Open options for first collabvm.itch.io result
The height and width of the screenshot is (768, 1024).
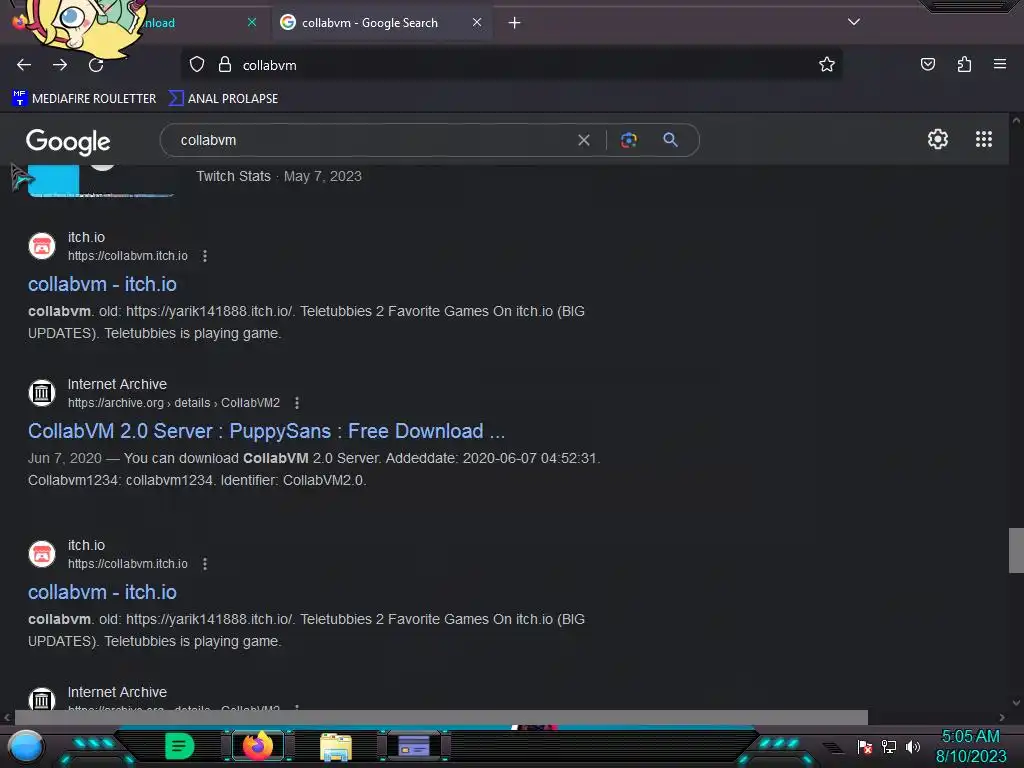click(205, 256)
